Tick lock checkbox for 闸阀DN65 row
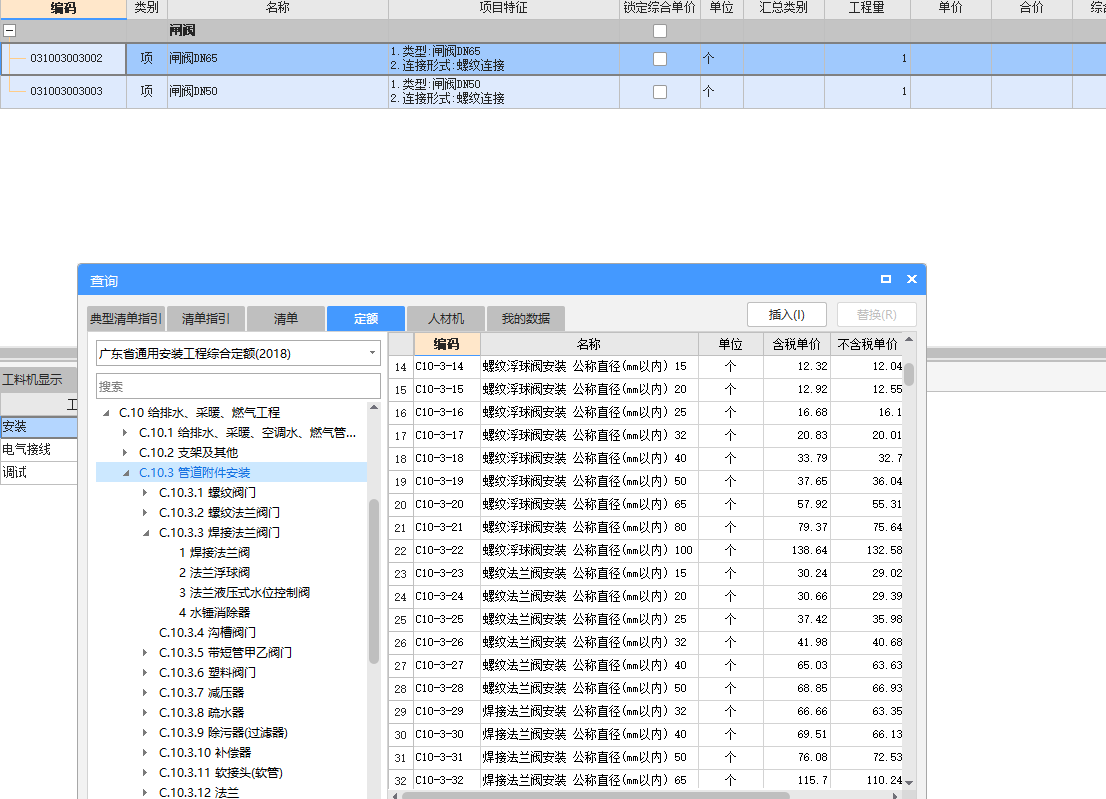Image resolution: width=1106 pixels, height=799 pixels. click(660, 59)
